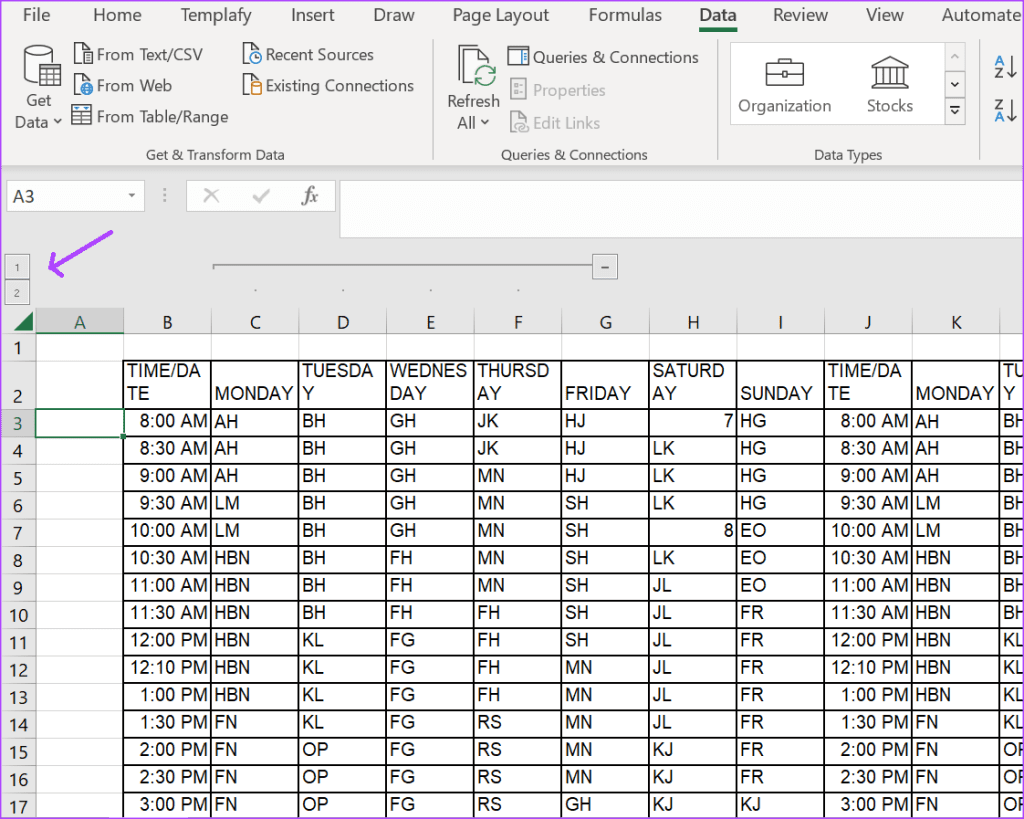Select From Web data source
Screen dimensions: 1024x819
point(122,86)
